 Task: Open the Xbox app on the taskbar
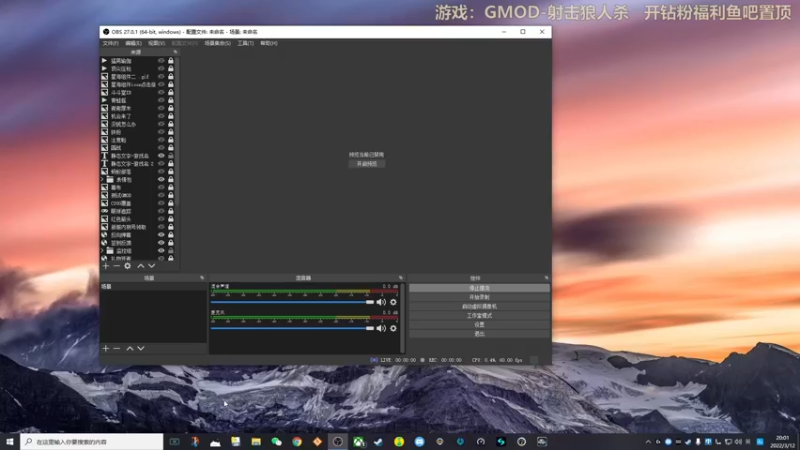(359, 442)
